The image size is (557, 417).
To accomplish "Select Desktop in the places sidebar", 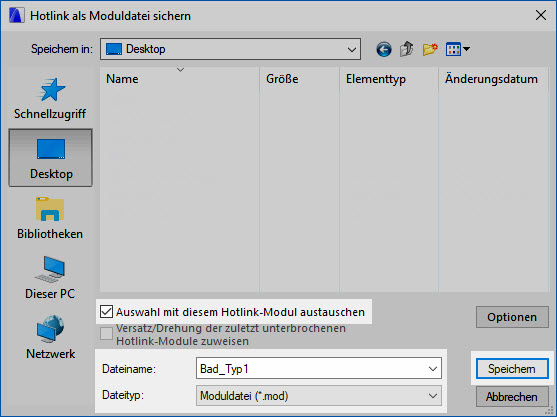I will coord(50,158).
